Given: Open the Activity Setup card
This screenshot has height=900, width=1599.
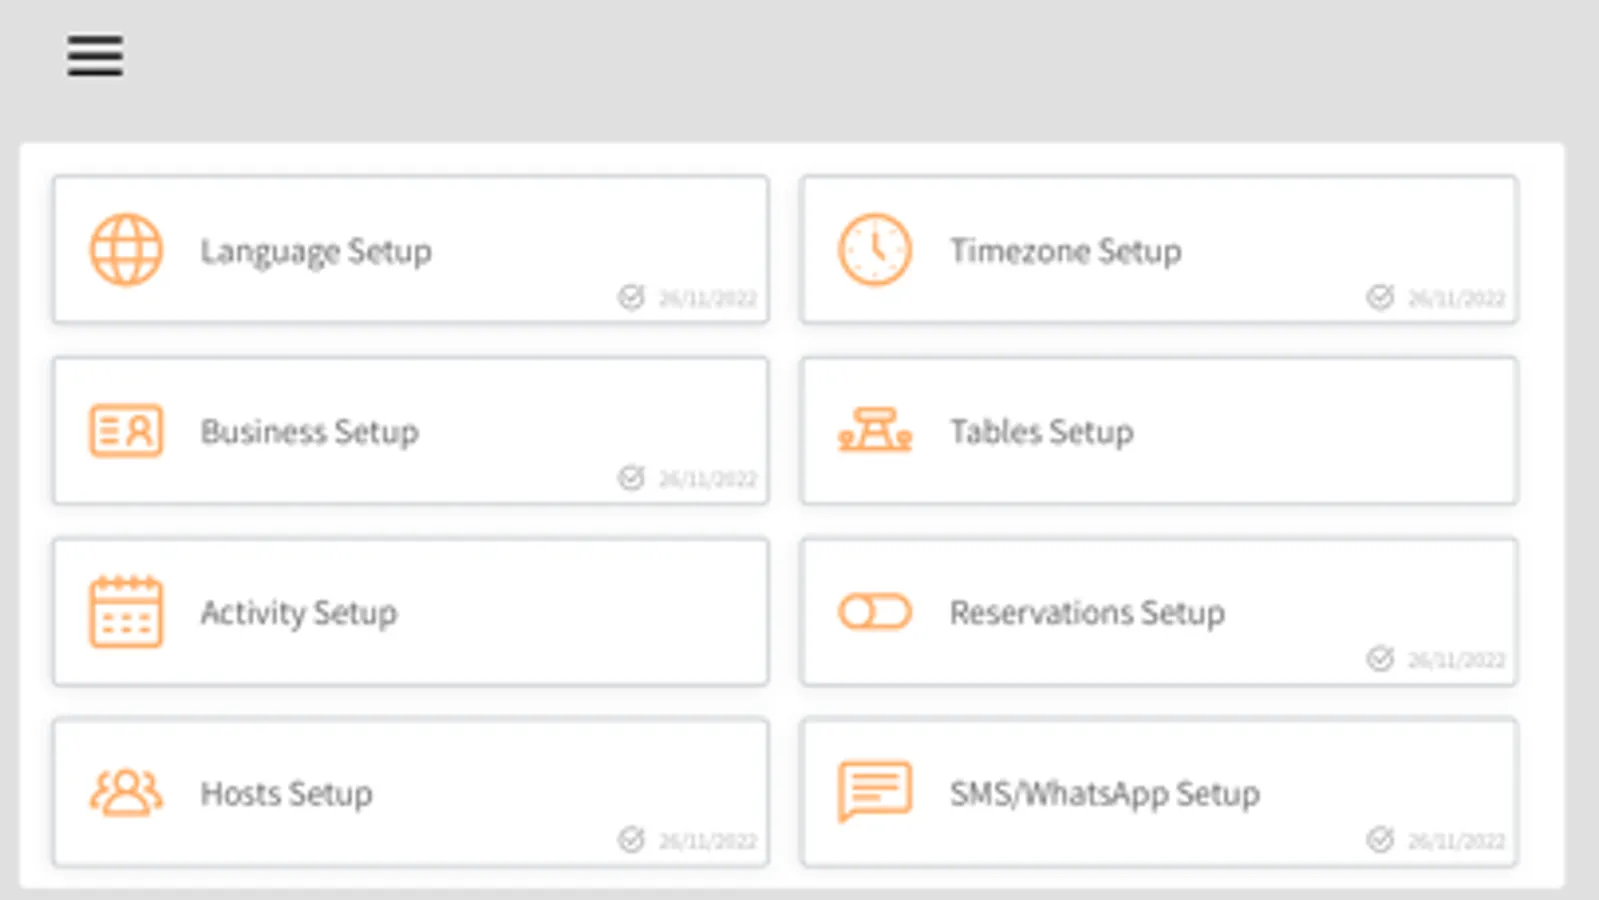Looking at the screenshot, I should 410,612.
